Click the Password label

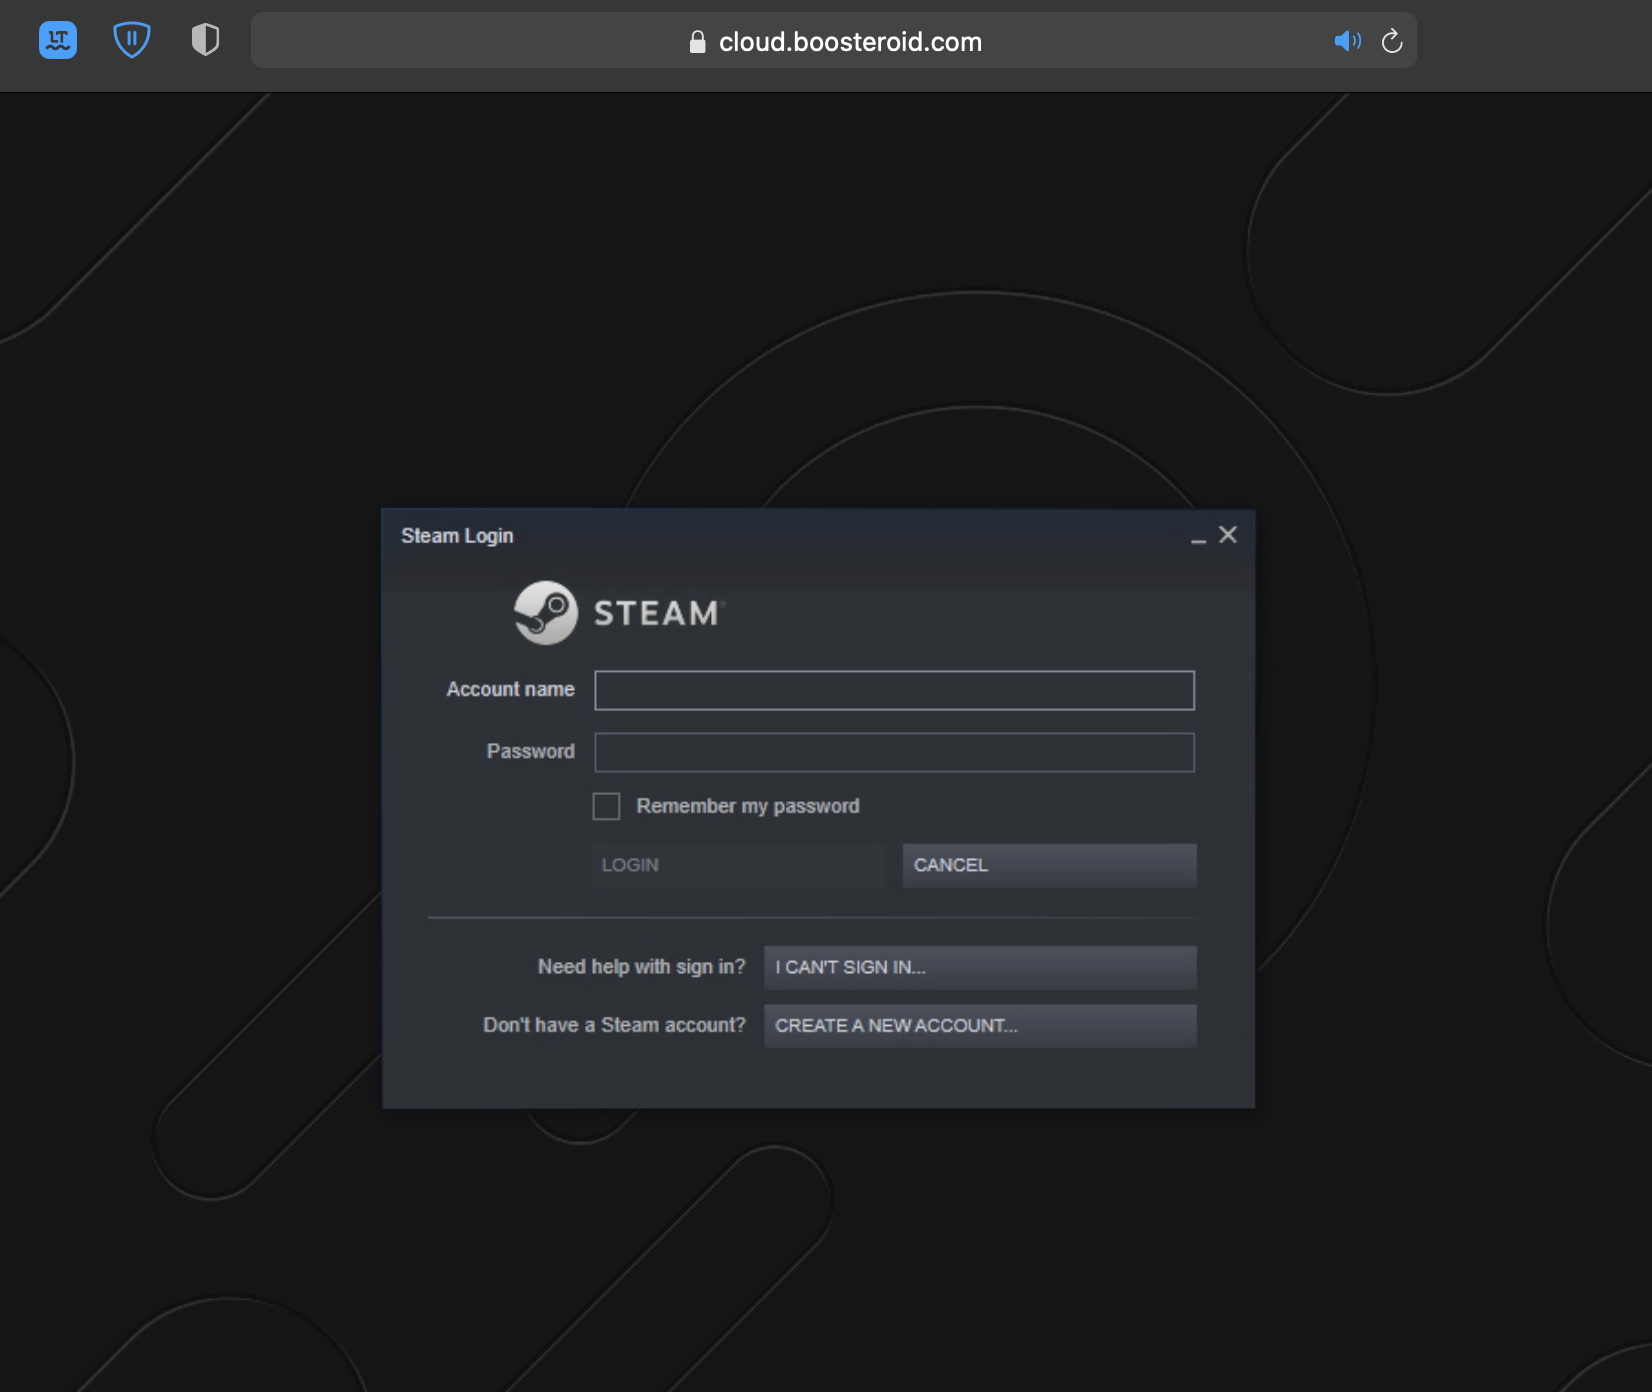[530, 751]
